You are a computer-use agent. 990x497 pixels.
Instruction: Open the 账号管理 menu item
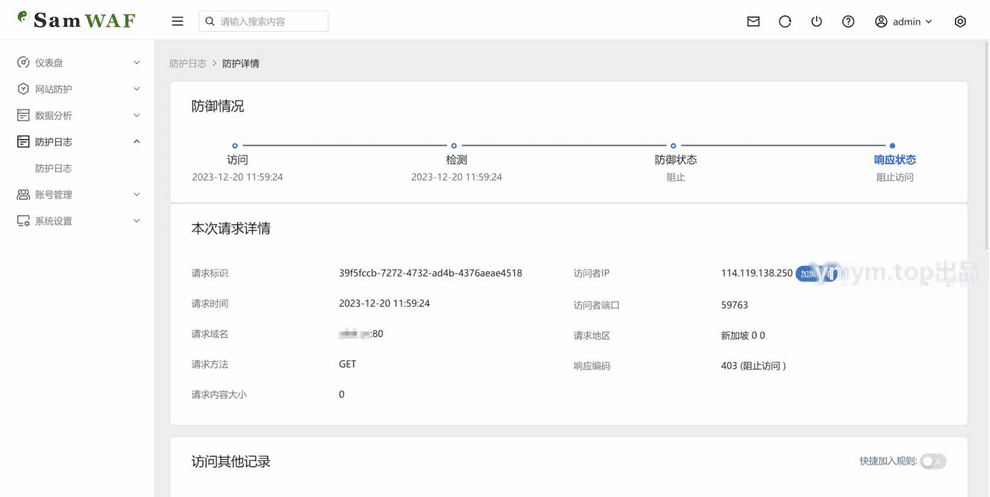pyautogui.click(x=77, y=195)
